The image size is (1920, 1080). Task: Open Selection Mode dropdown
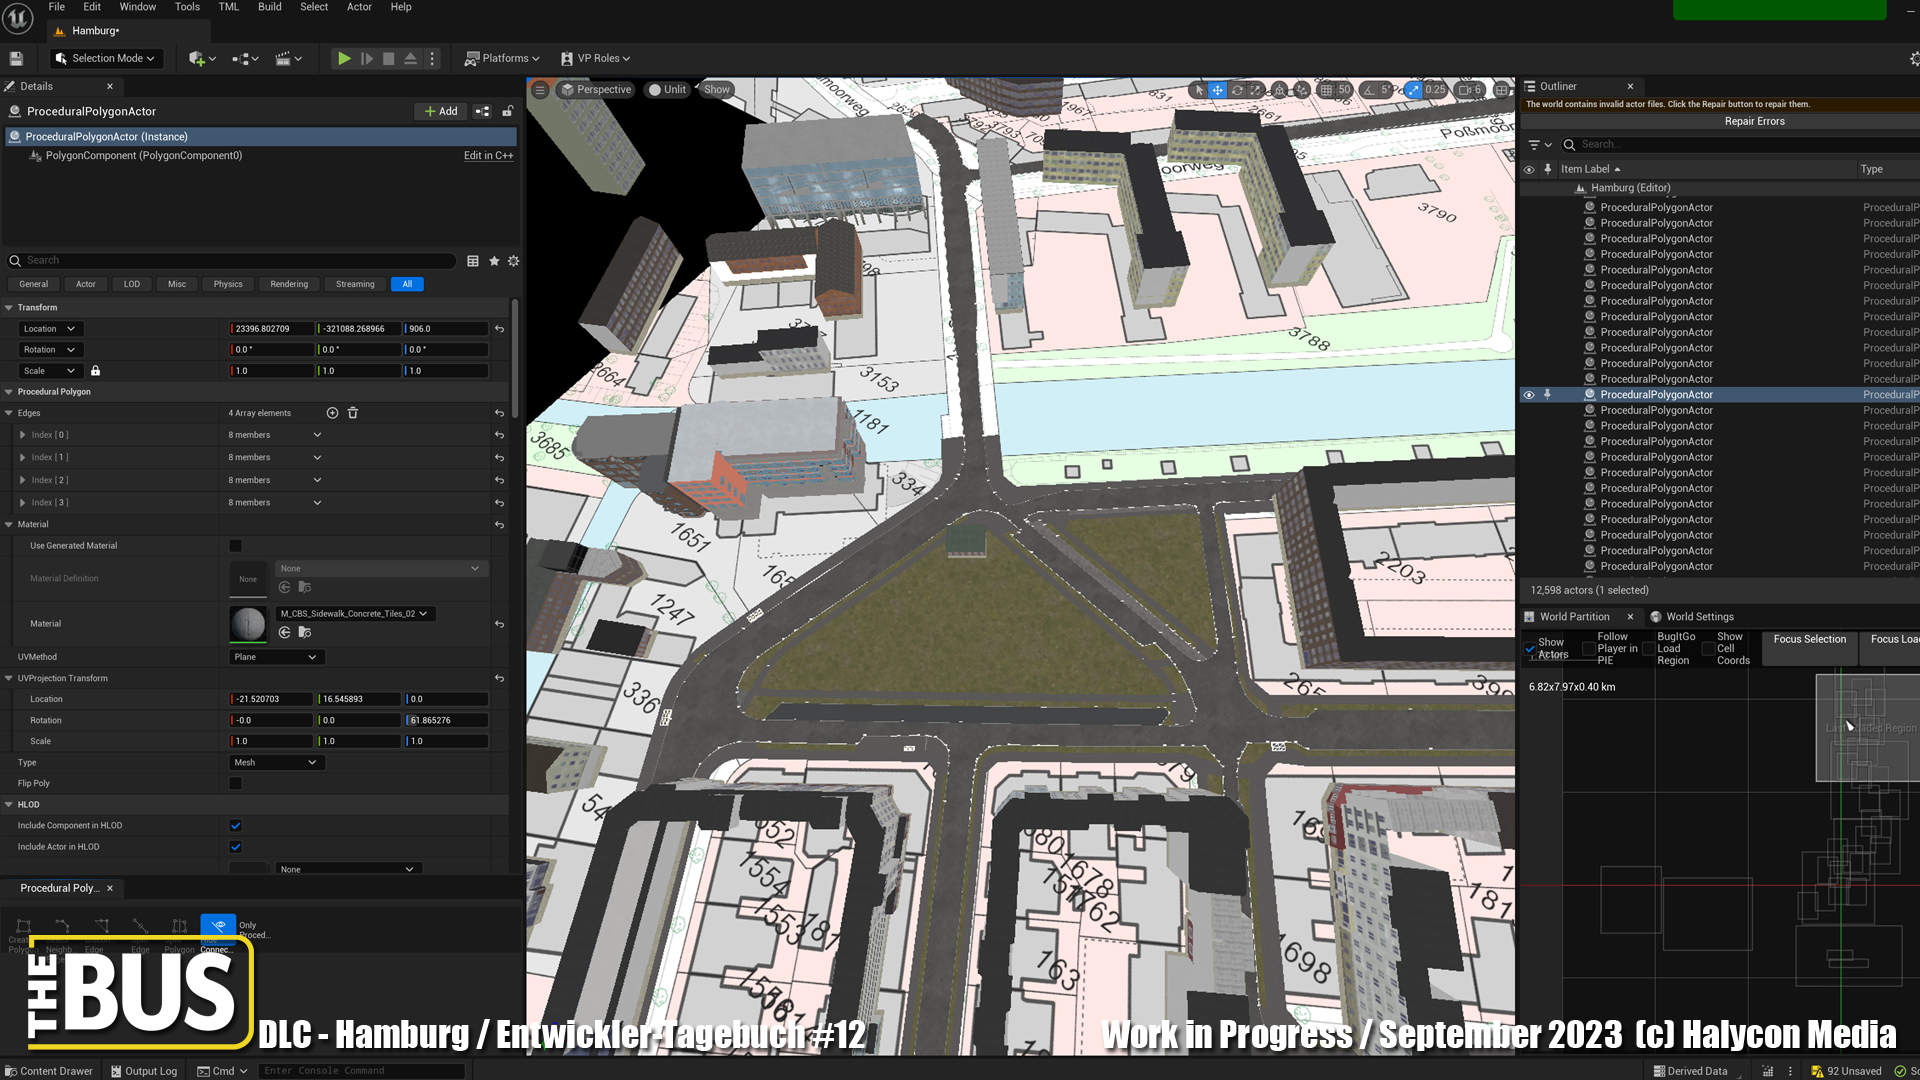[105, 59]
